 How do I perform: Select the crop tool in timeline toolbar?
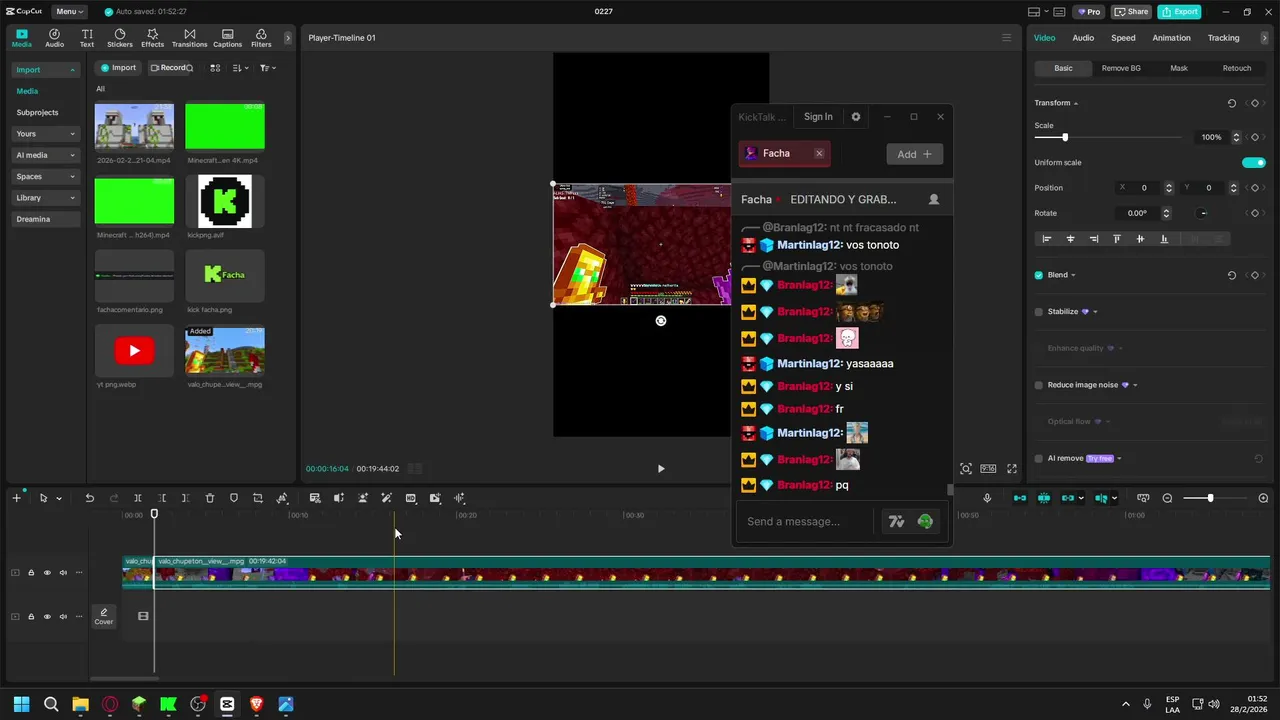coord(258,498)
